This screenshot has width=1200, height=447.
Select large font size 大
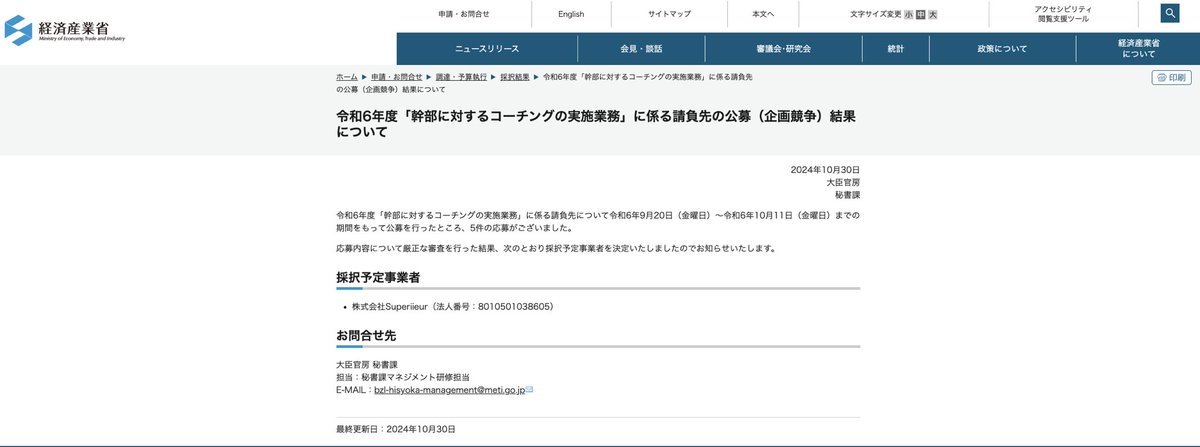[932, 14]
